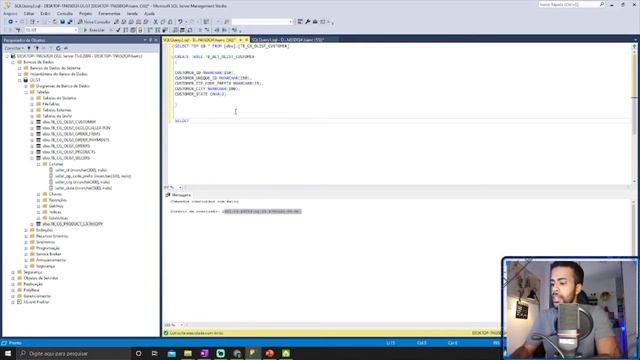Expand Tabelas do Sistema folder
Viewport: 640px width, 360px height.
point(32,98)
